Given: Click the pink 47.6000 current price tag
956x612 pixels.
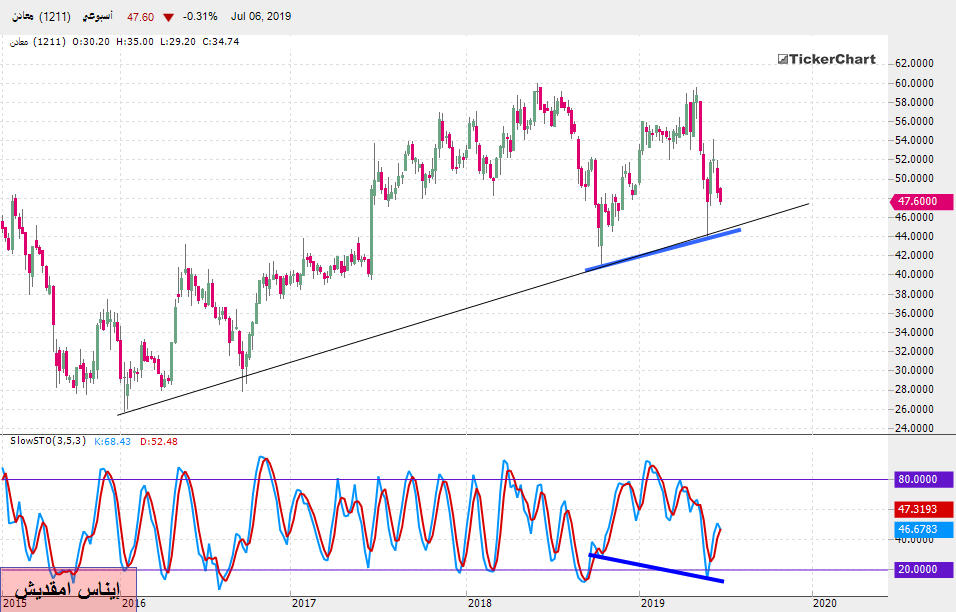Looking at the screenshot, I should [917, 201].
